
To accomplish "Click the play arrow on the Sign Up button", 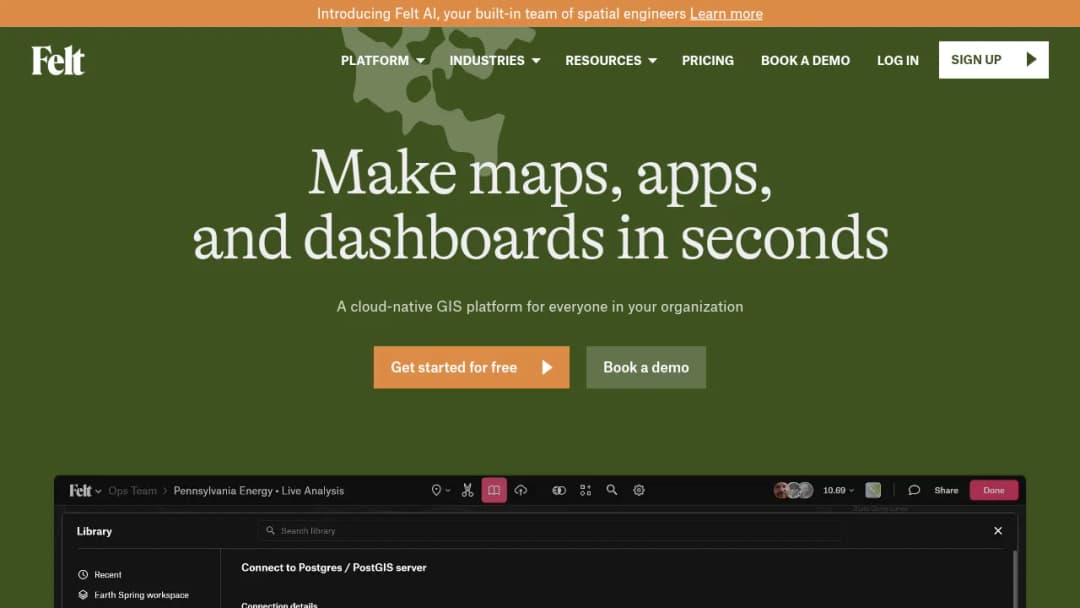I will pos(1031,59).
